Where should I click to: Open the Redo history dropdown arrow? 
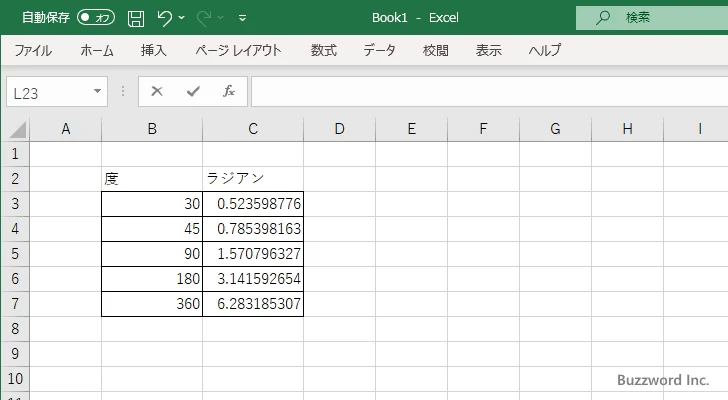point(221,18)
